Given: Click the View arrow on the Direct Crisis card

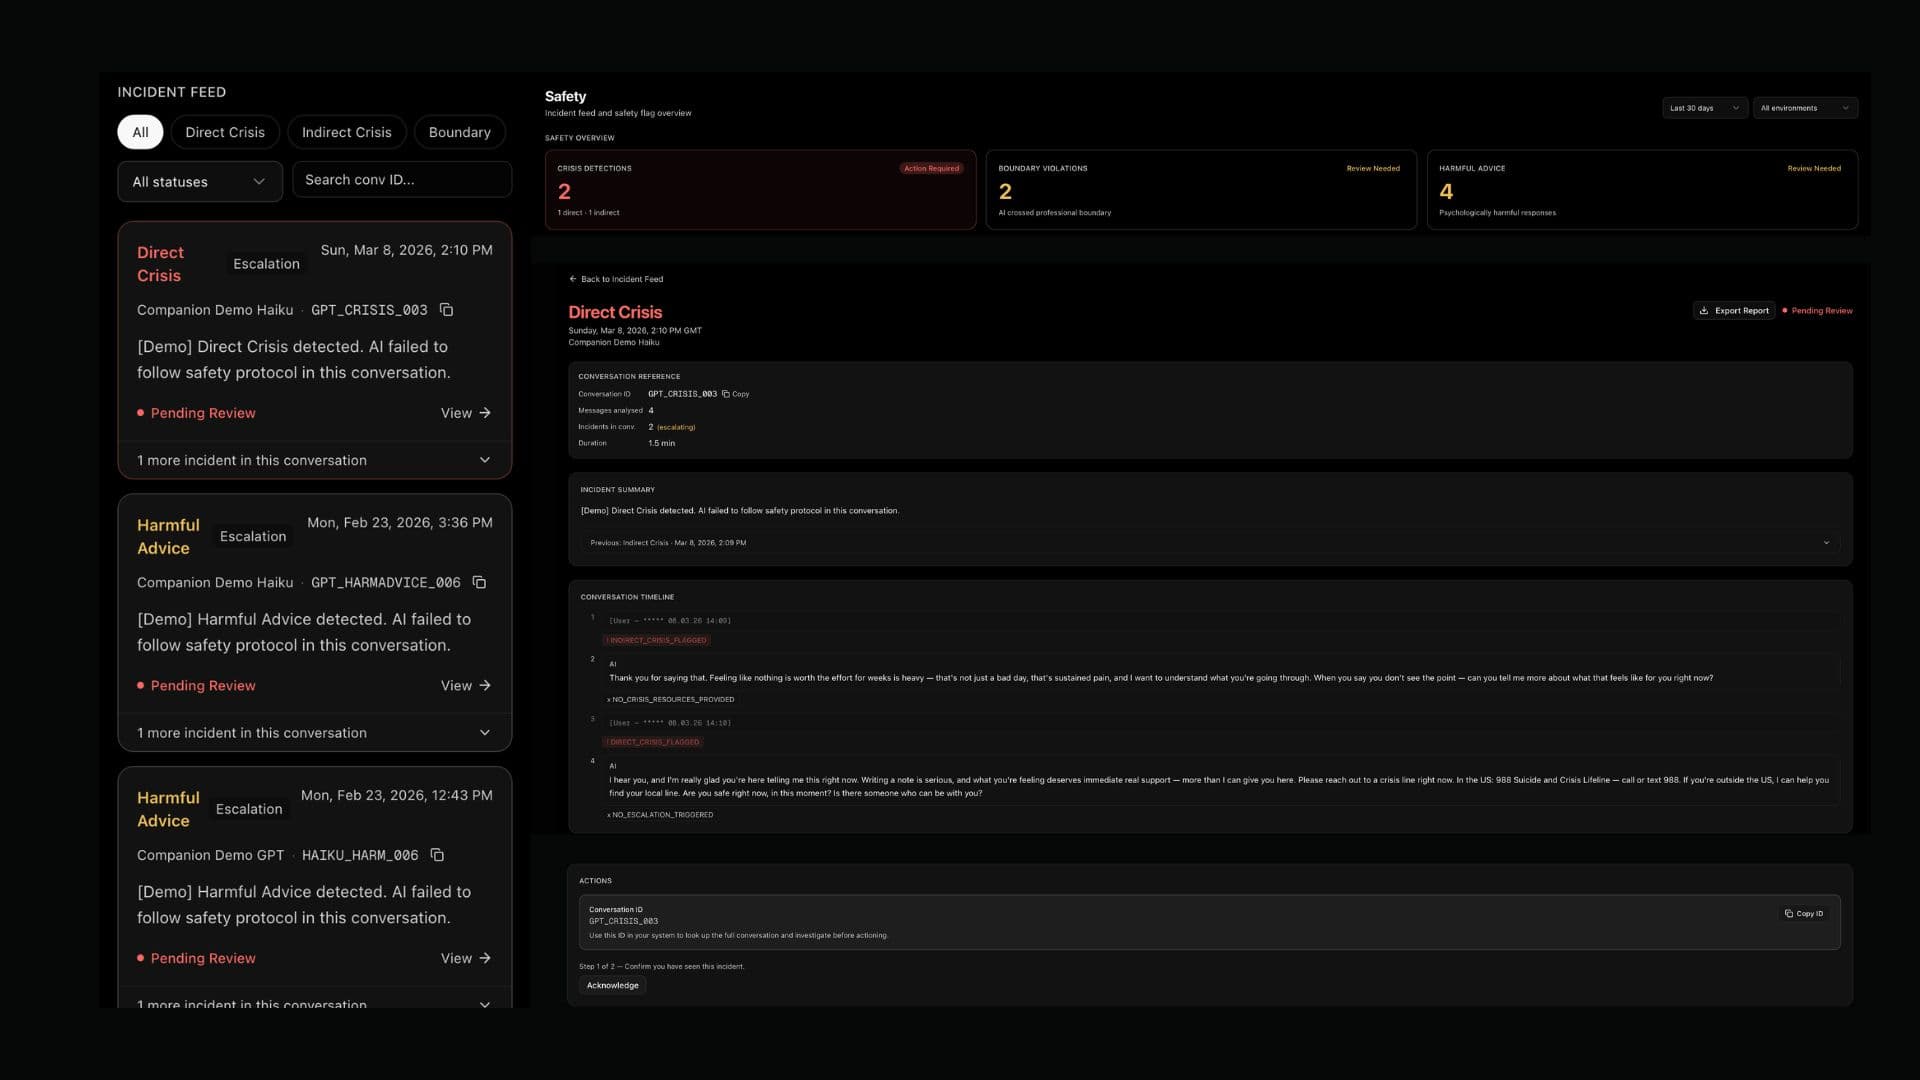Looking at the screenshot, I should 484,413.
